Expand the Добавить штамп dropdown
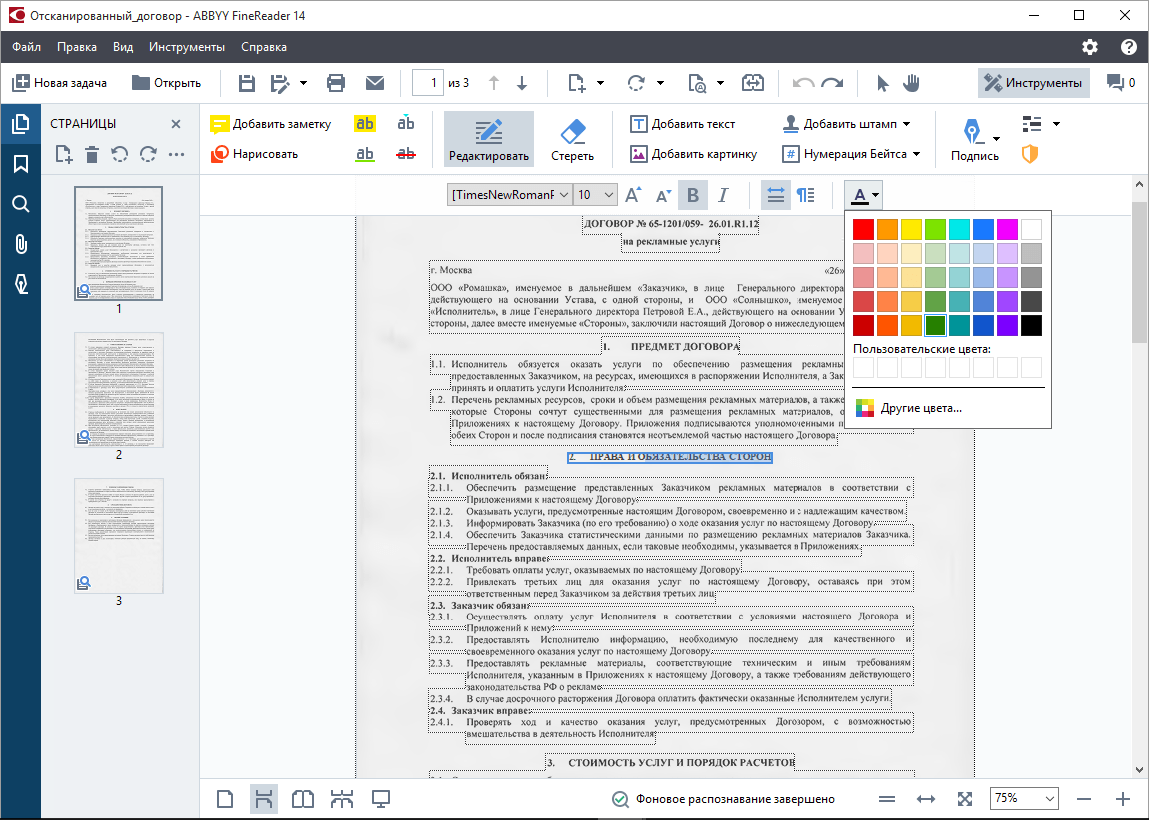 [906, 124]
